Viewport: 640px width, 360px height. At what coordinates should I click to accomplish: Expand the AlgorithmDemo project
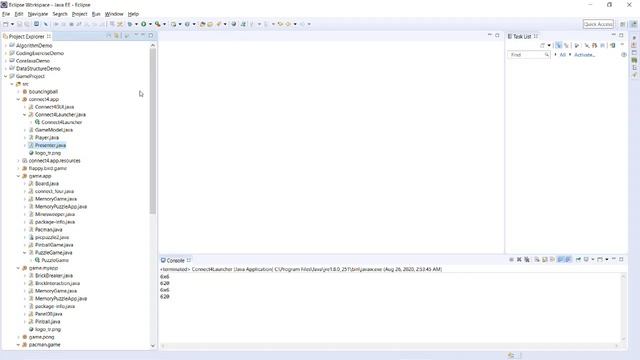(6, 46)
